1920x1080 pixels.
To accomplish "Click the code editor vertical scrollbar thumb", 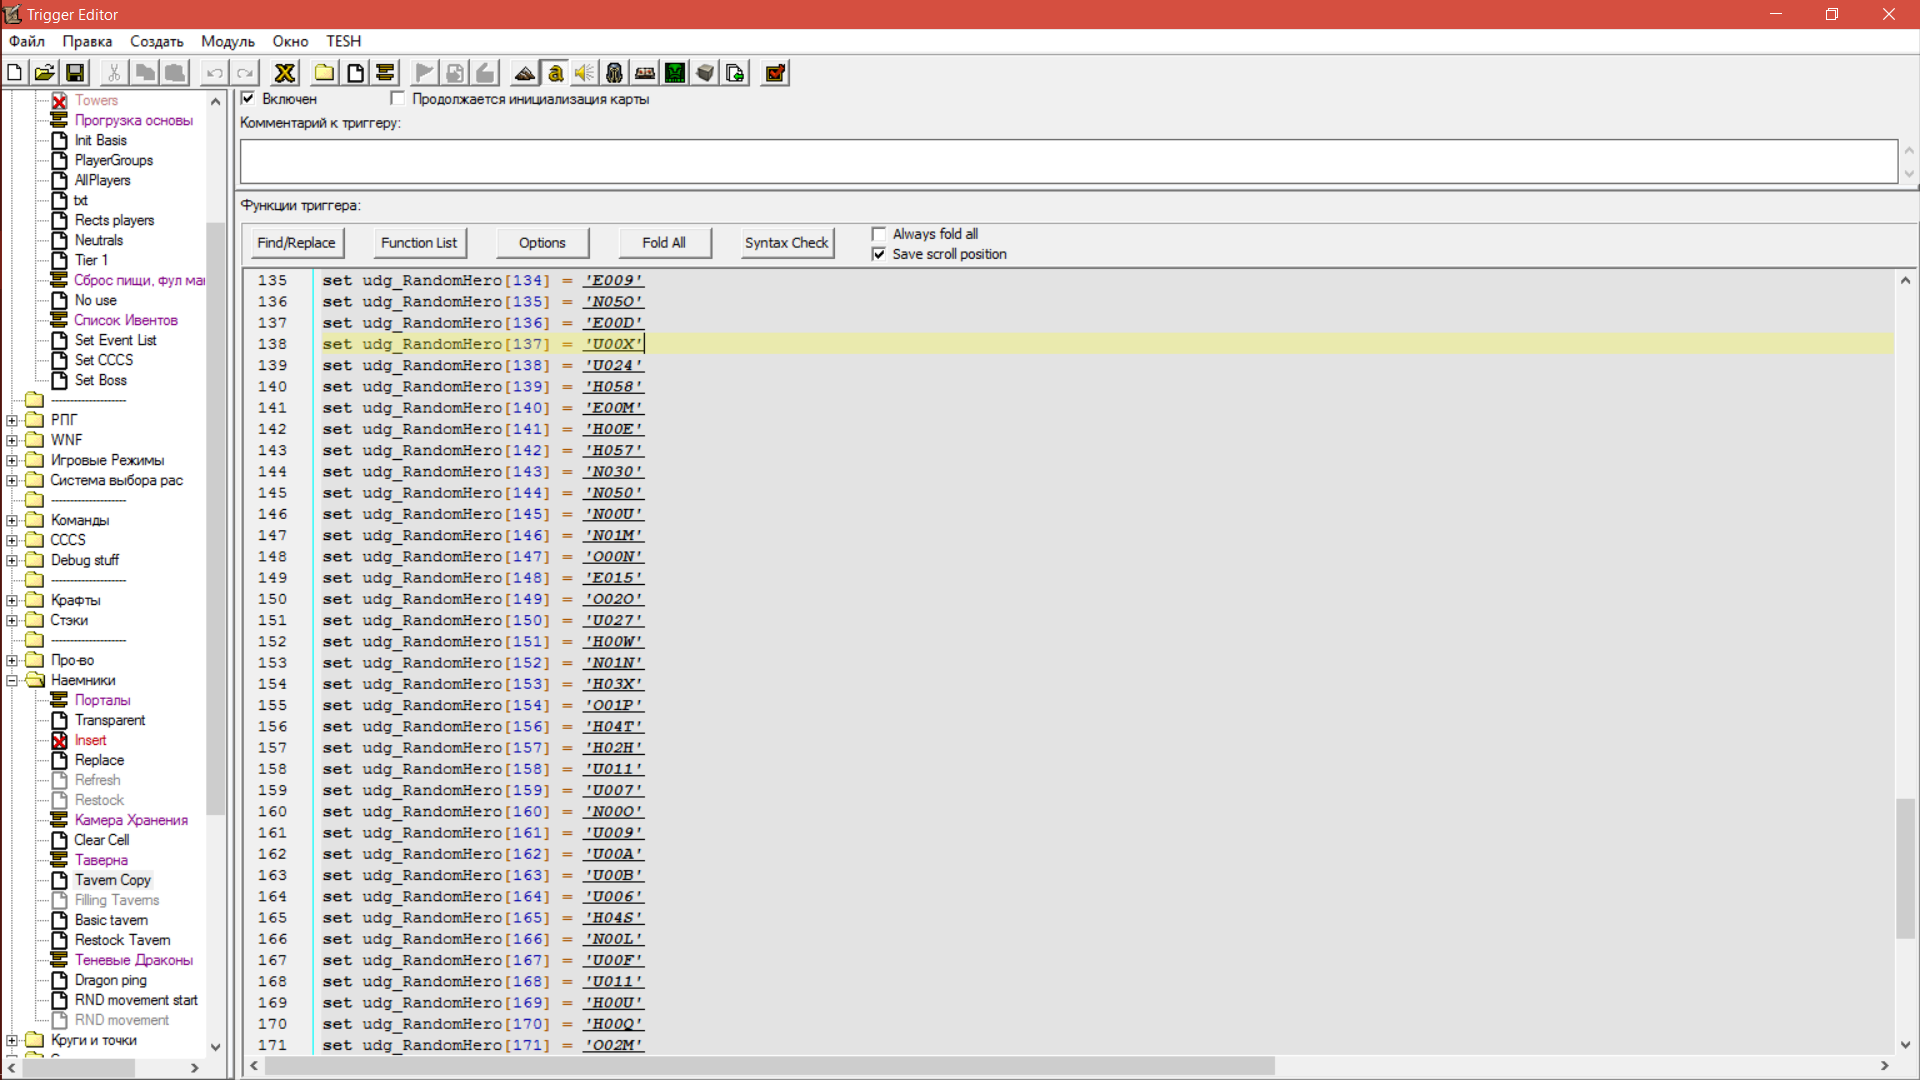I will coord(1905,868).
